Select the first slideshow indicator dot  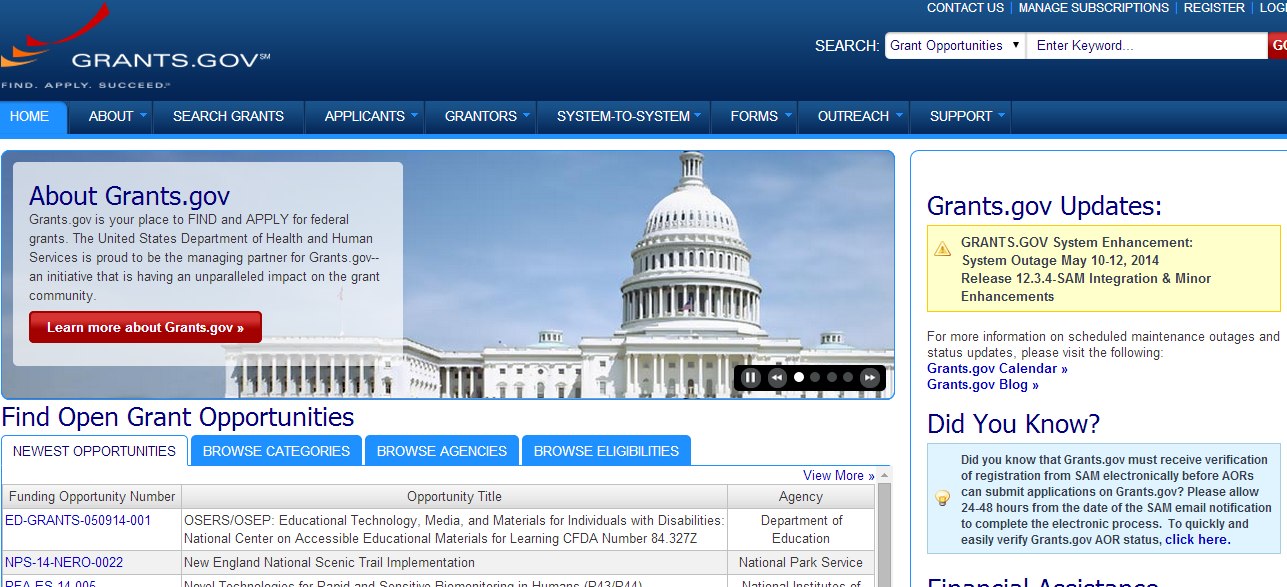coord(799,378)
